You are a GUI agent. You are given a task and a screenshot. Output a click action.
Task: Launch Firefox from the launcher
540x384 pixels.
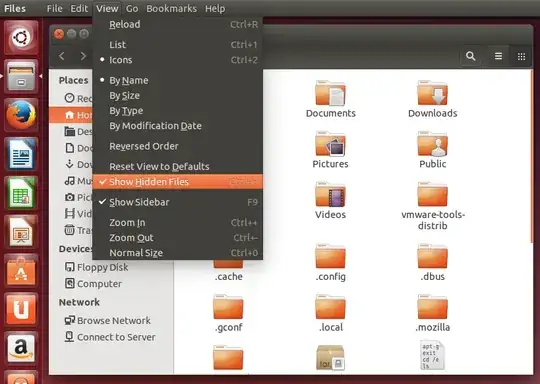pos(21,115)
